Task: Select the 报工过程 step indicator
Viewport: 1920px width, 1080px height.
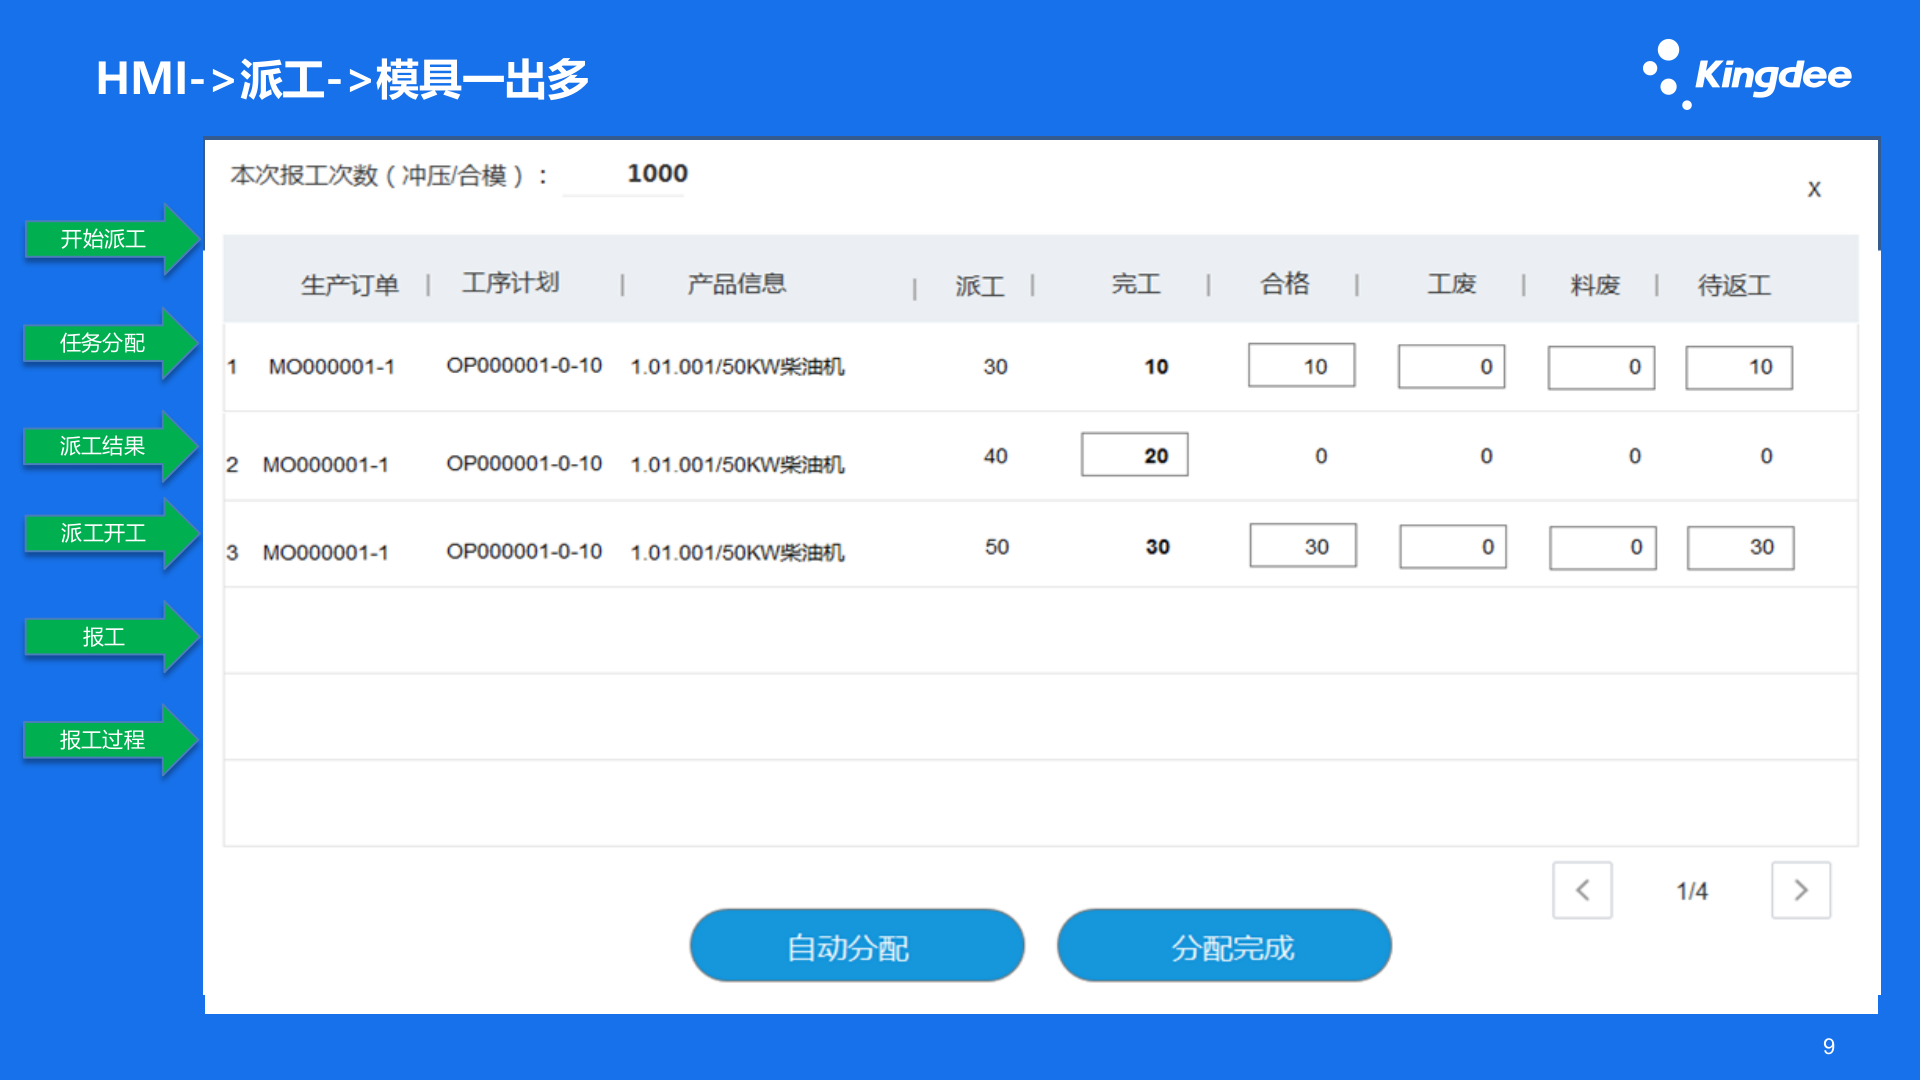Action: point(105,740)
